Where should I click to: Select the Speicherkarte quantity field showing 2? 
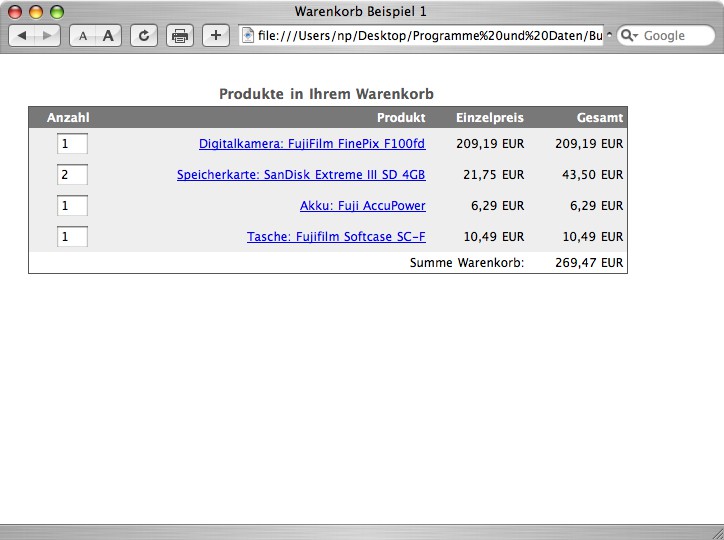(72, 175)
